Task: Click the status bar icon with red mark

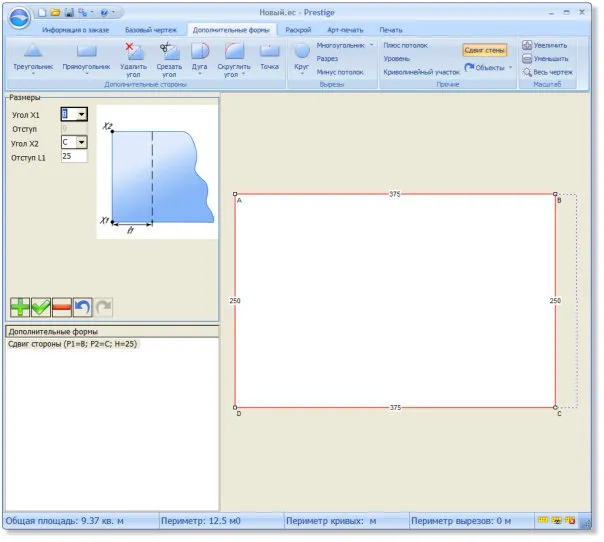Action: click(570, 520)
